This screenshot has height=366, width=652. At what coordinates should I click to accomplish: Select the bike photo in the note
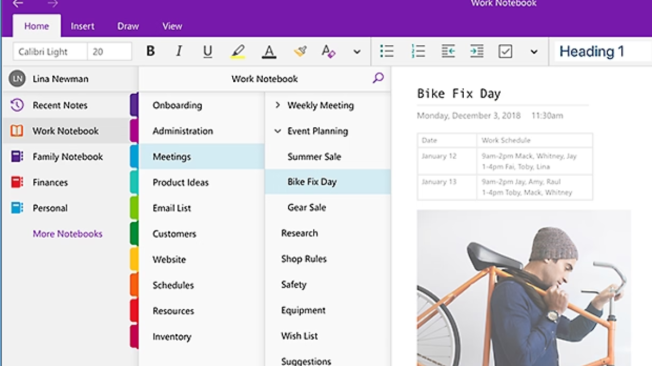click(524, 288)
